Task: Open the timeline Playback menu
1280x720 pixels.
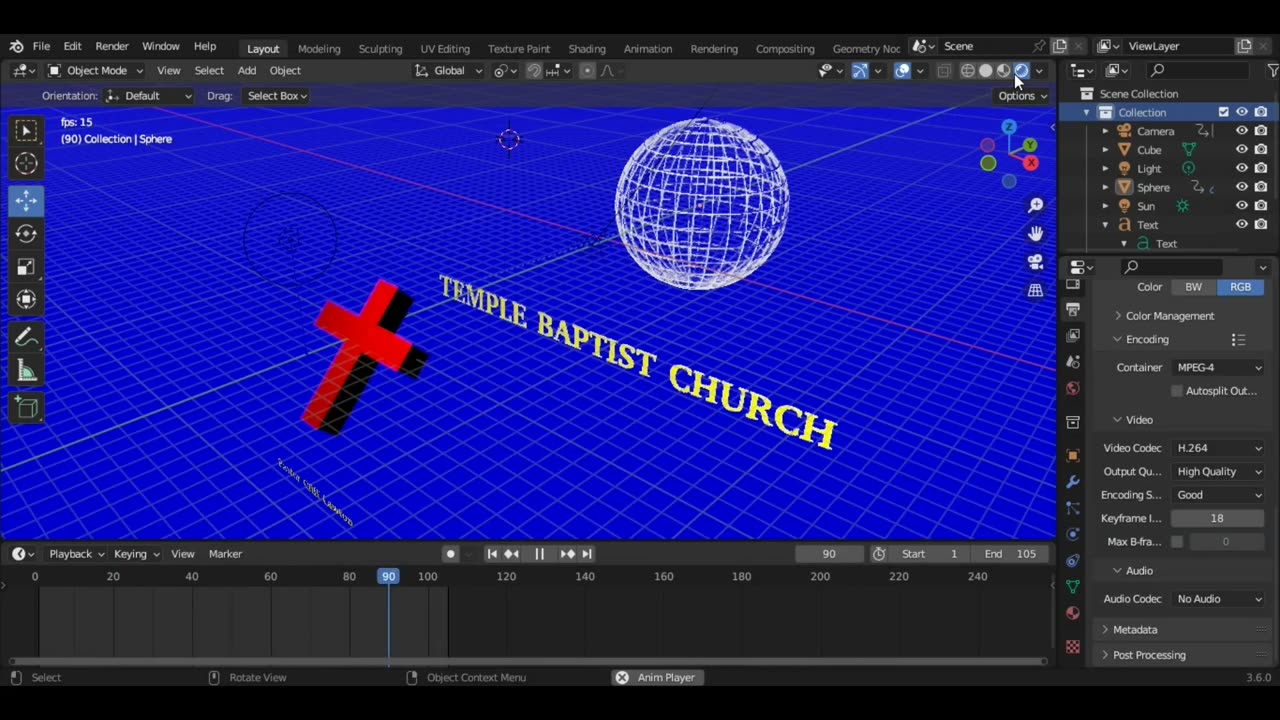Action: point(76,554)
